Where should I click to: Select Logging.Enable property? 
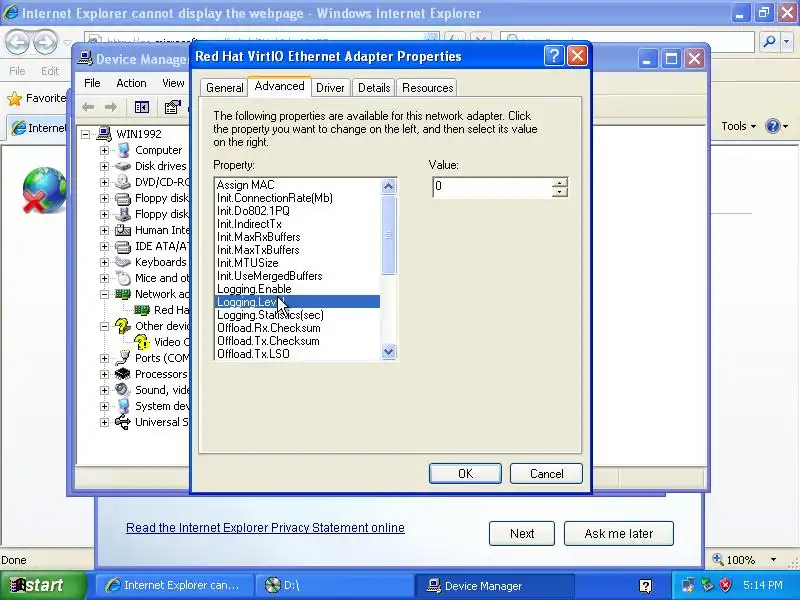click(254, 289)
